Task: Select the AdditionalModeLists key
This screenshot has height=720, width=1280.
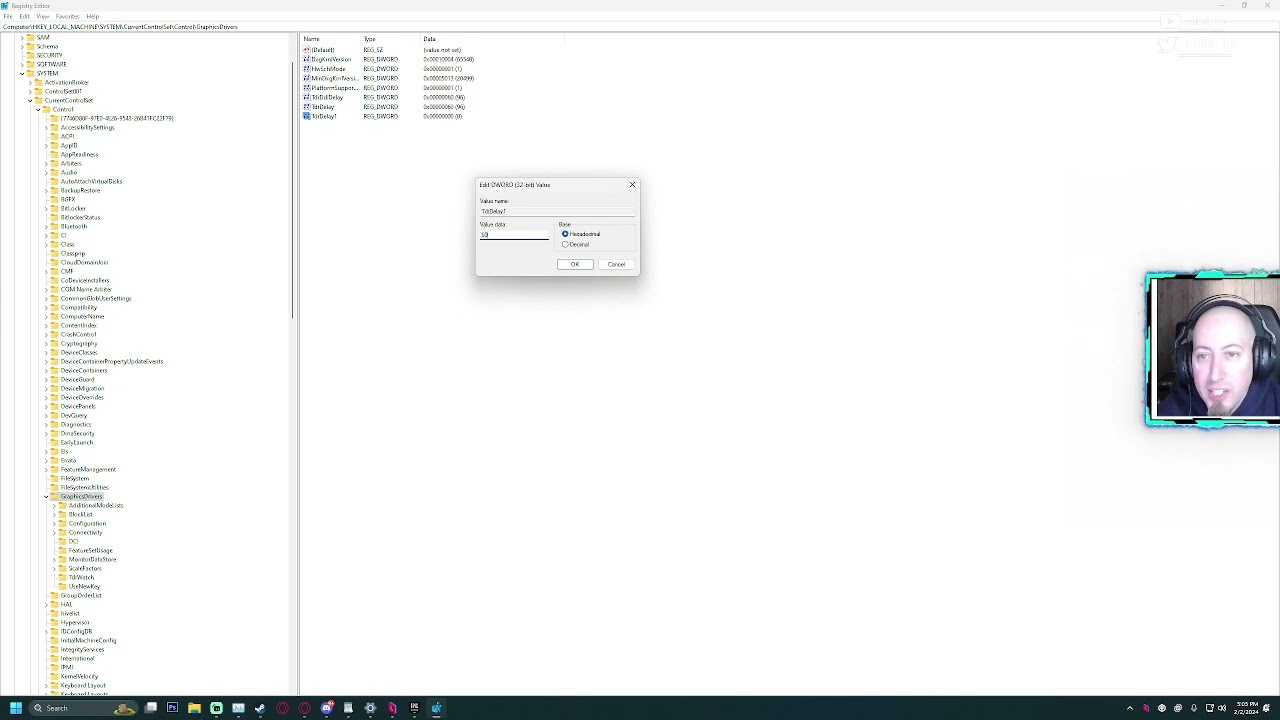Action: (96, 505)
